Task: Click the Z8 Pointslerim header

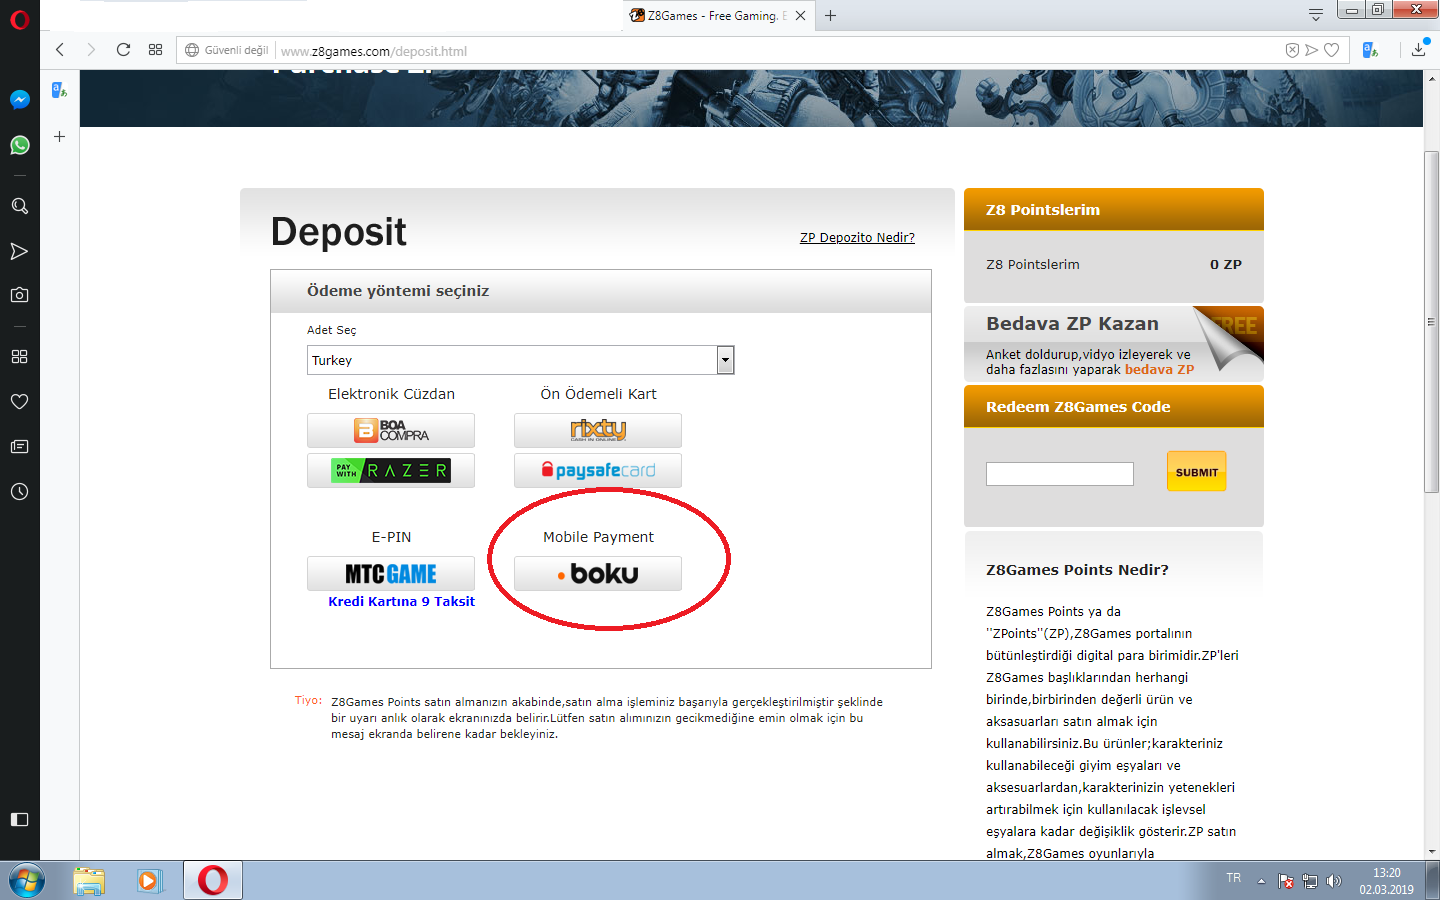Action: coord(1114,209)
